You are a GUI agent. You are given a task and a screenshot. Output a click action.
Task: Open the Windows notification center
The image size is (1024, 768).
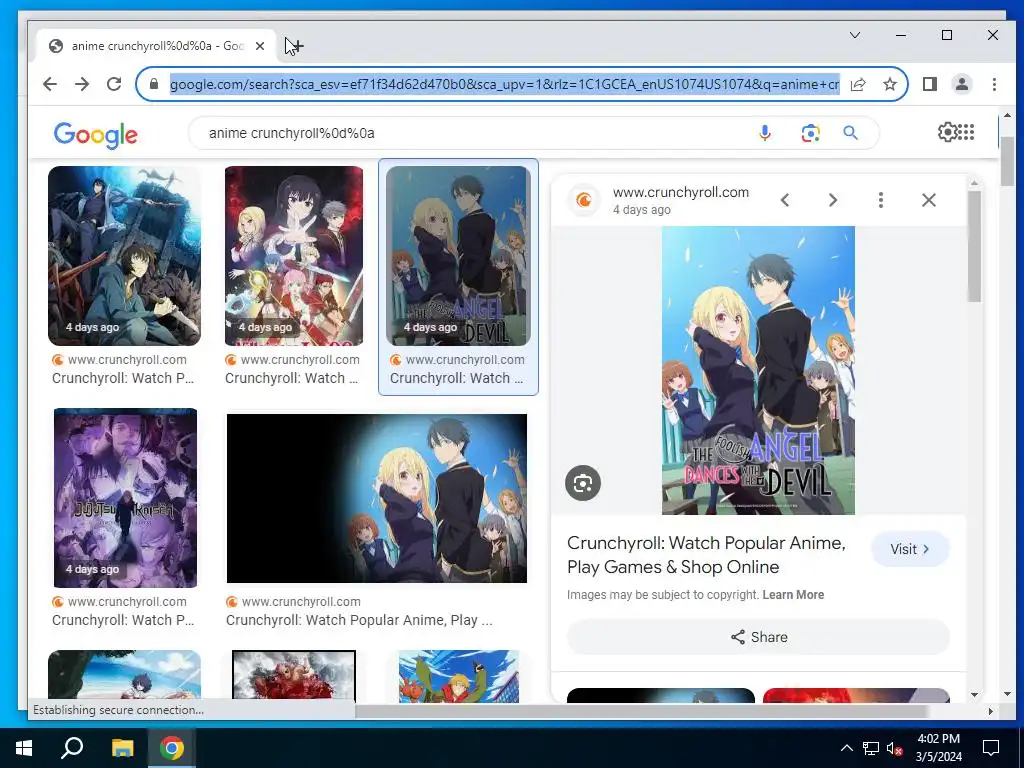[x=991, y=748]
